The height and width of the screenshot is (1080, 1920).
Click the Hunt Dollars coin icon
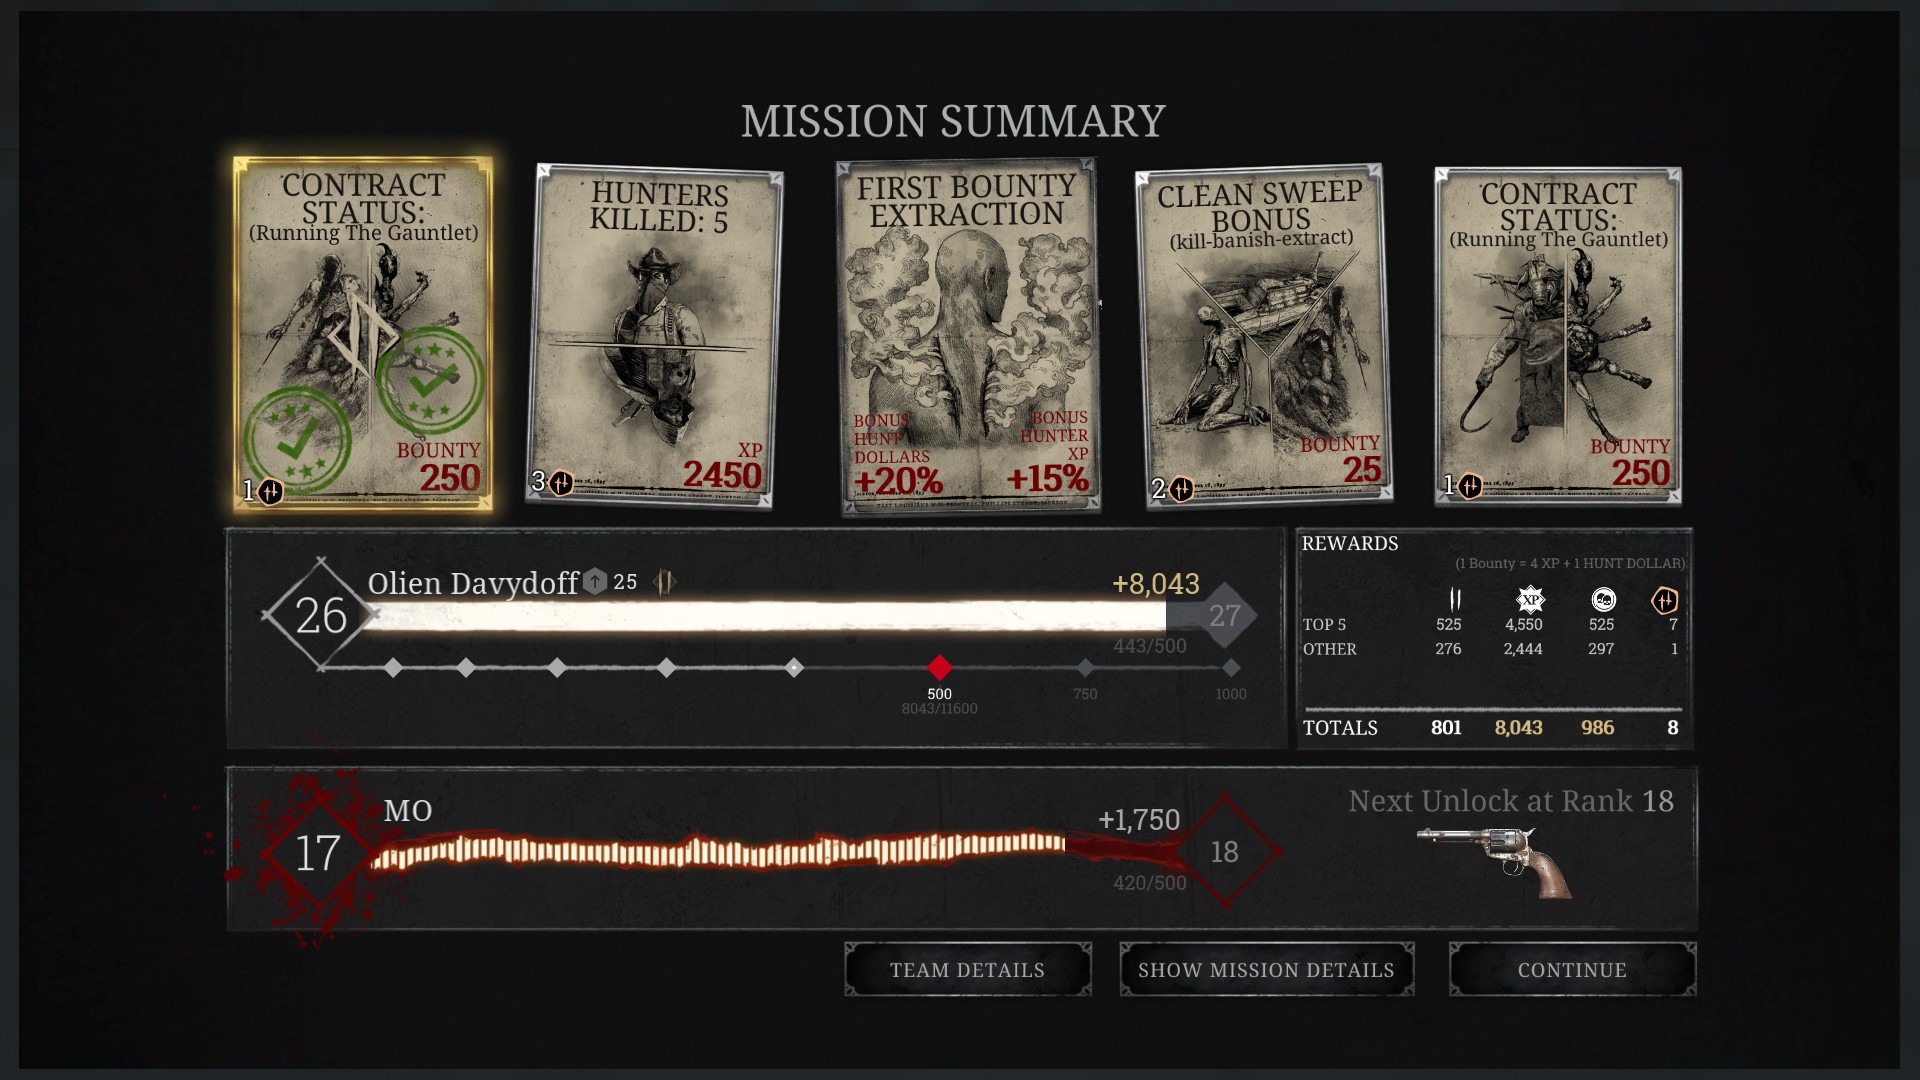[1603, 600]
